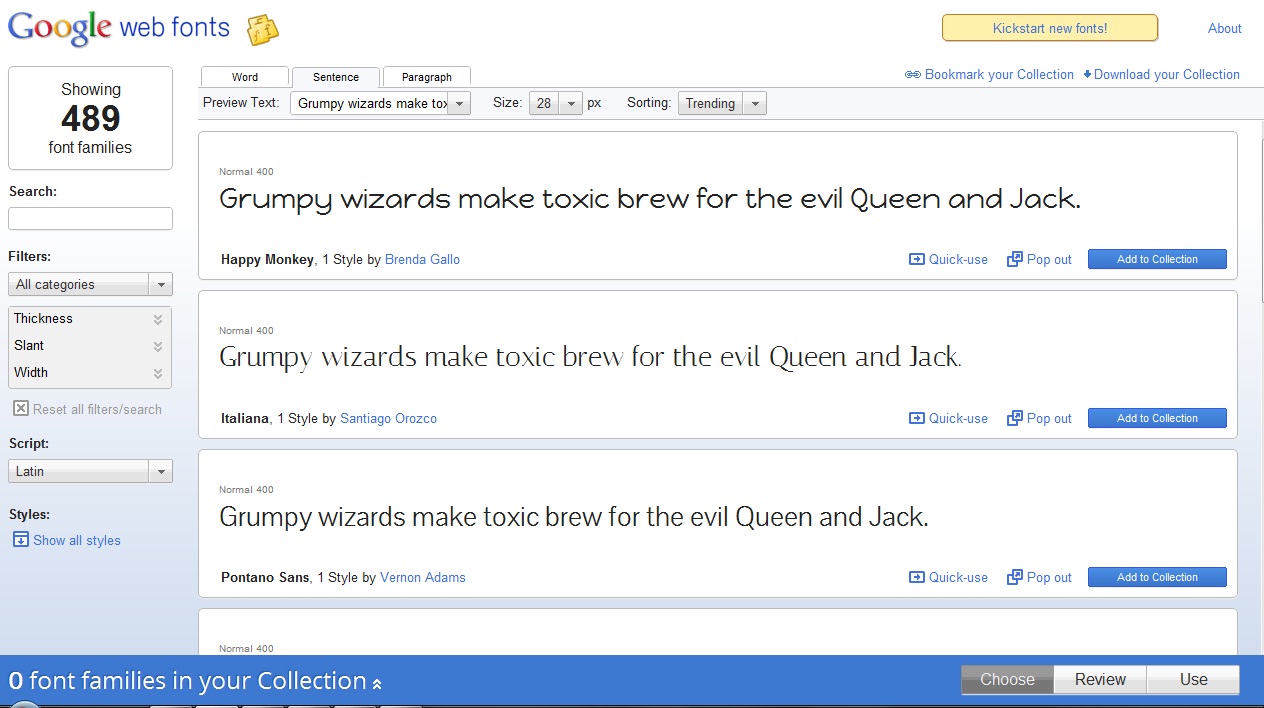Viewport: 1264px width, 708px height.
Task: Select the Use step tab
Action: pos(1193,679)
